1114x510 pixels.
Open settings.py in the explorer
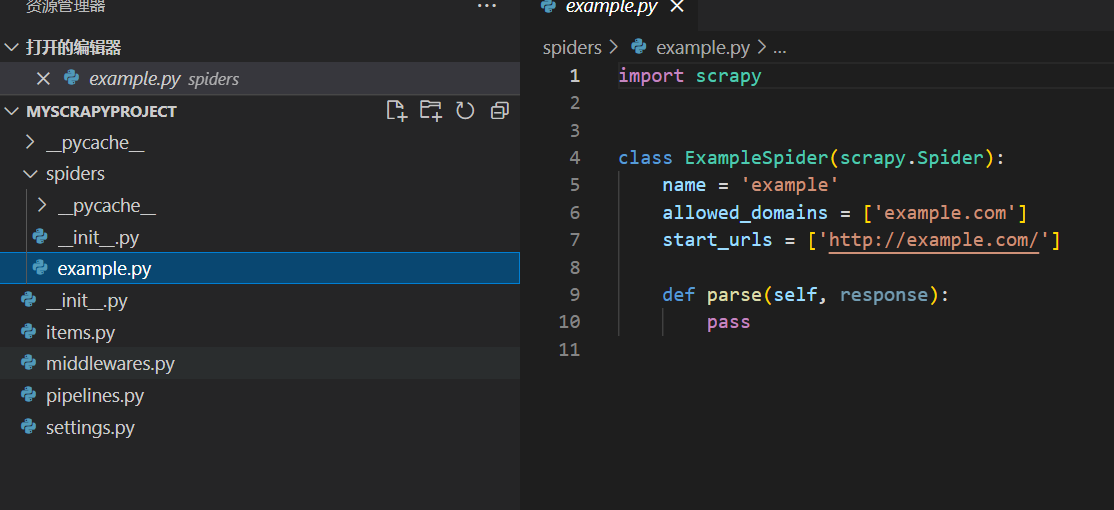[x=260, y=428]
